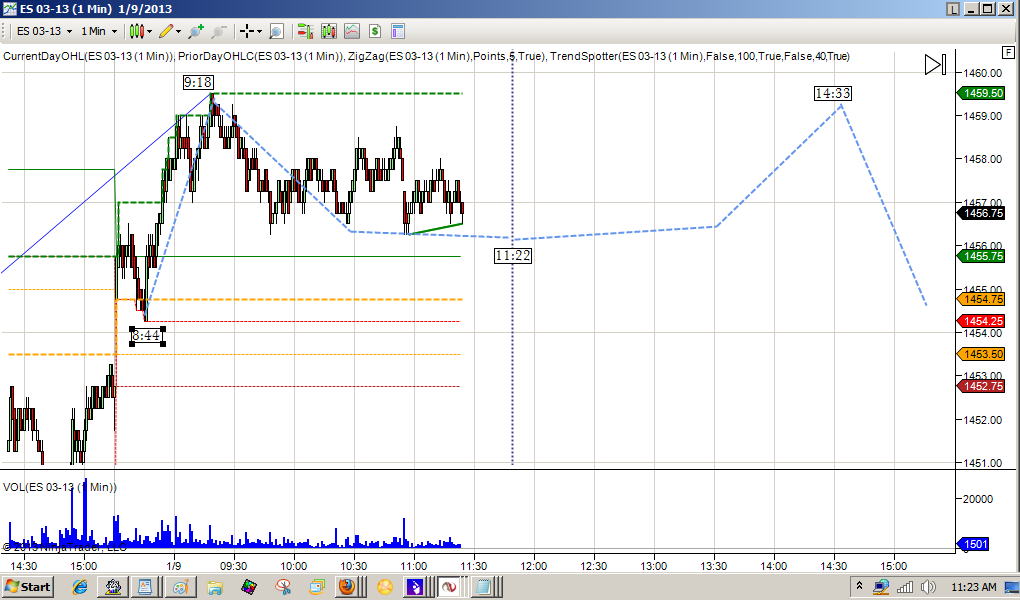Screen dimensions: 1020x600
Task: Click the 1460.00 price axis label
Action: click(x=982, y=73)
